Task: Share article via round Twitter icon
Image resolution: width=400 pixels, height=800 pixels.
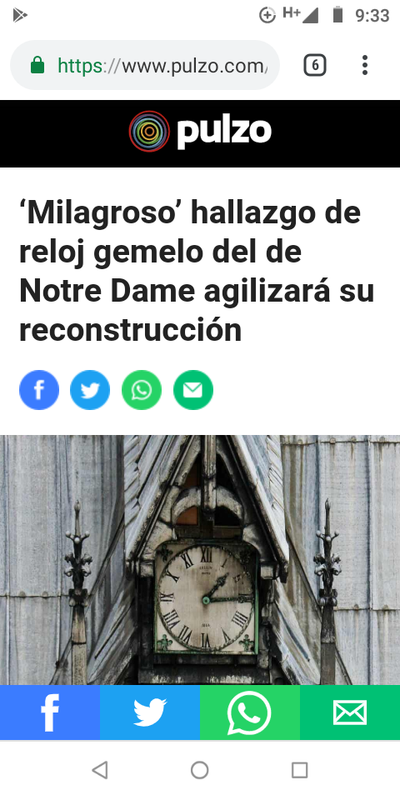Action: pos(90,390)
